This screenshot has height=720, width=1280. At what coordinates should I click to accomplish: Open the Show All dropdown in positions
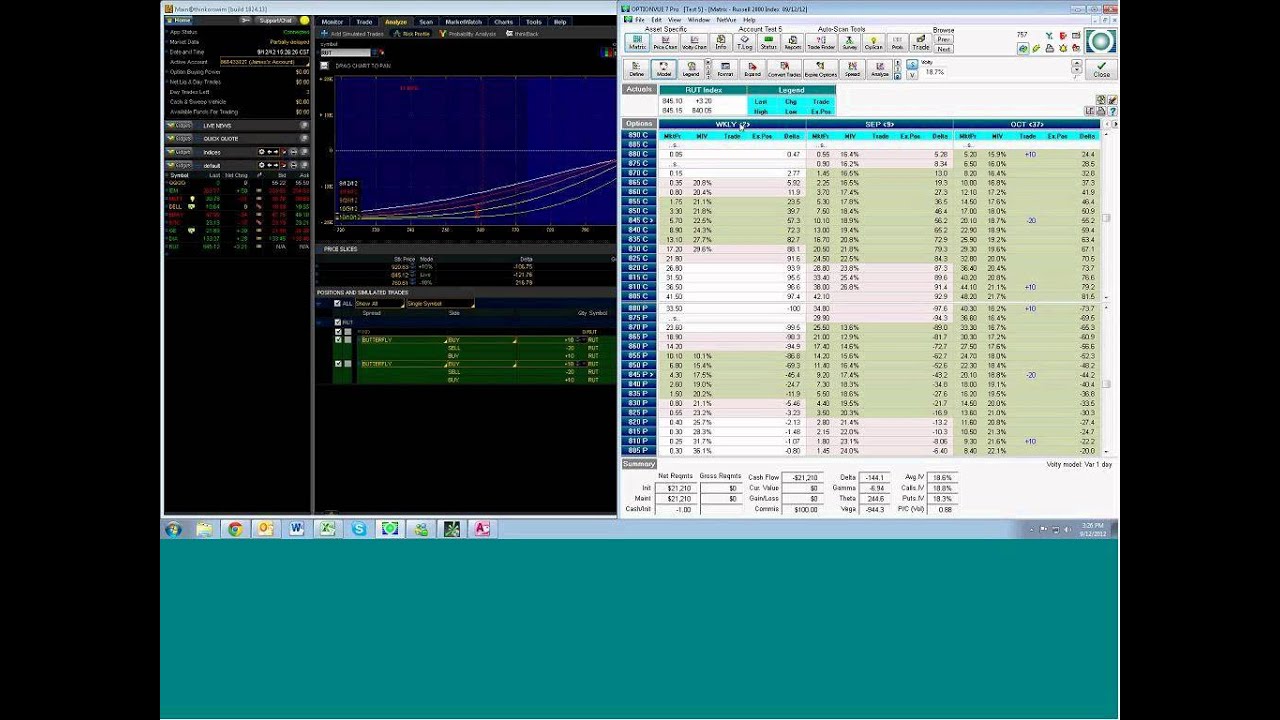coord(379,303)
